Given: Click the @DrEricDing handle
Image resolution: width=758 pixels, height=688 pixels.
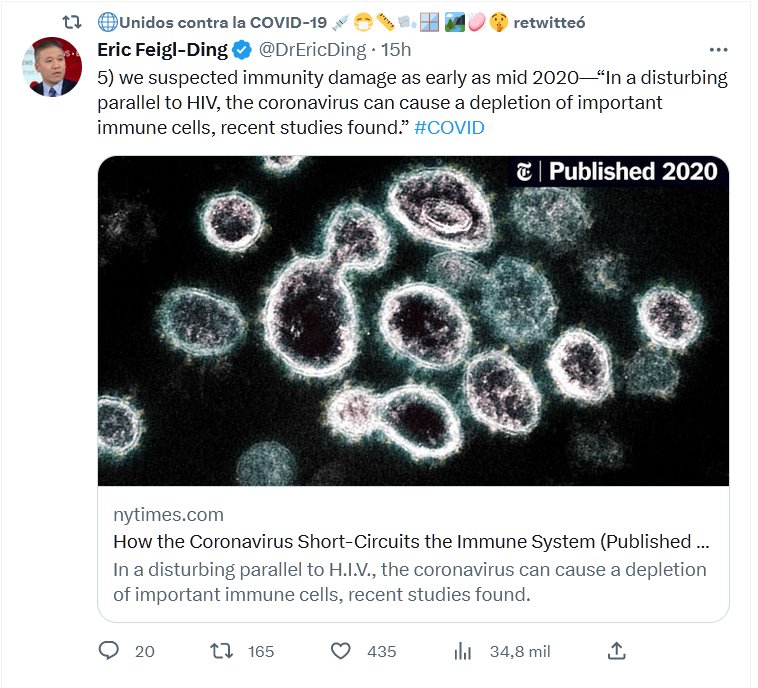Looking at the screenshot, I should pos(312,49).
